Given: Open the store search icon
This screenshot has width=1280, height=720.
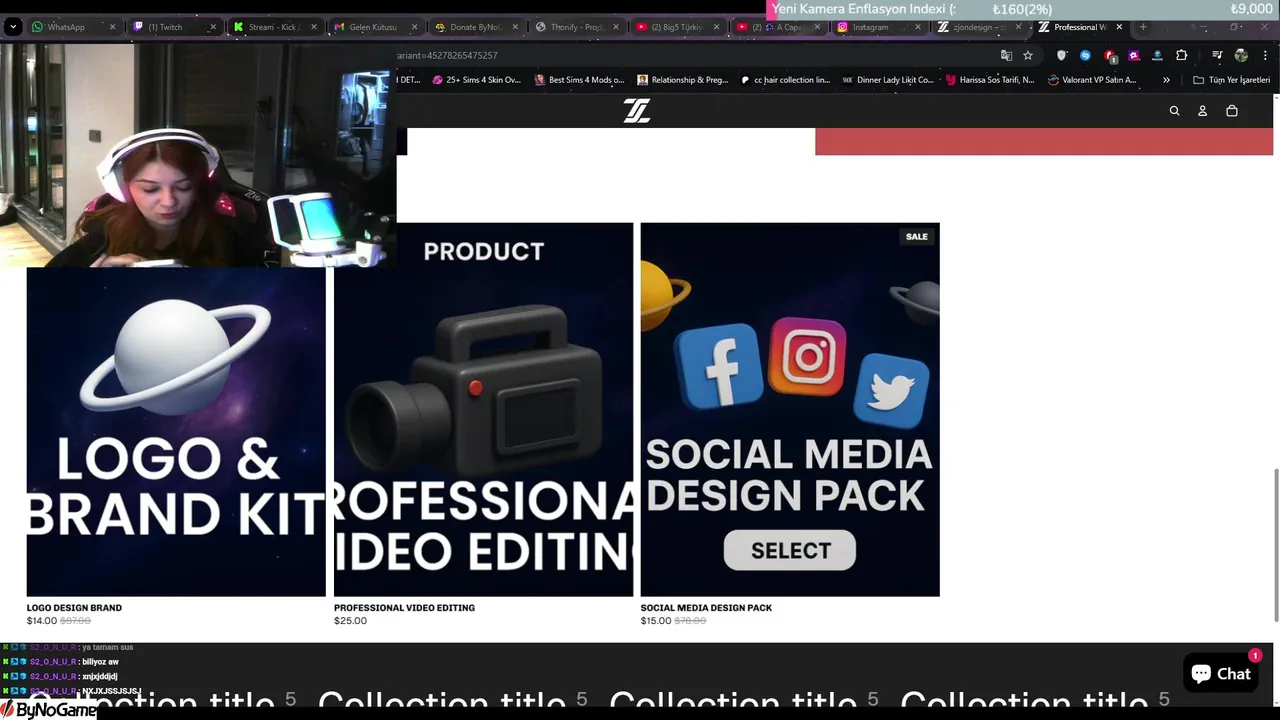Looking at the screenshot, I should [1174, 111].
